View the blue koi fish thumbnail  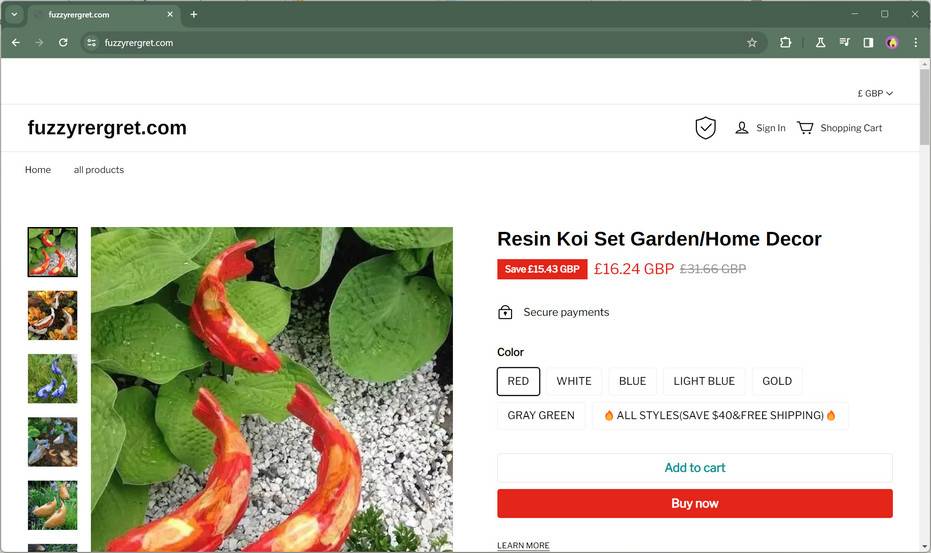(53, 378)
